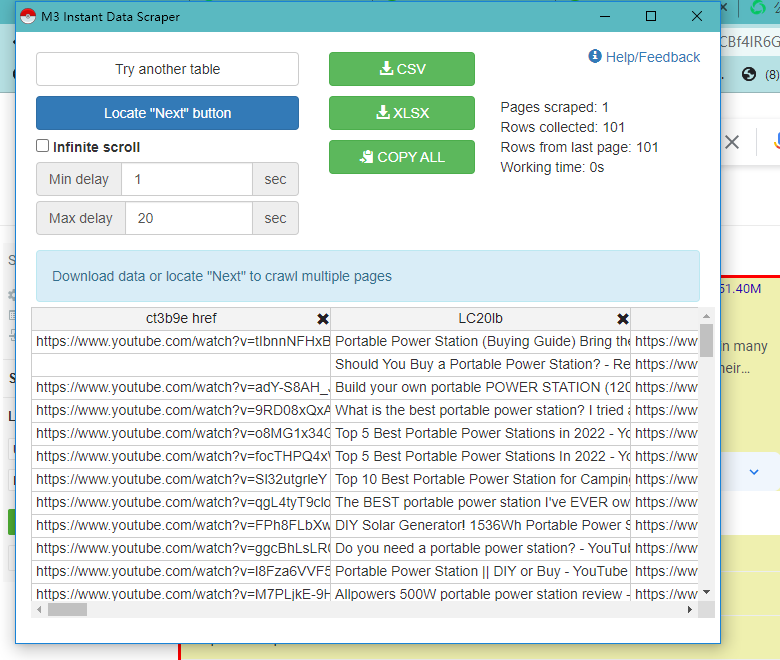Click the globe icon in the browser window behind
The width and height of the screenshot is (780, 660).
coord(749,75)
